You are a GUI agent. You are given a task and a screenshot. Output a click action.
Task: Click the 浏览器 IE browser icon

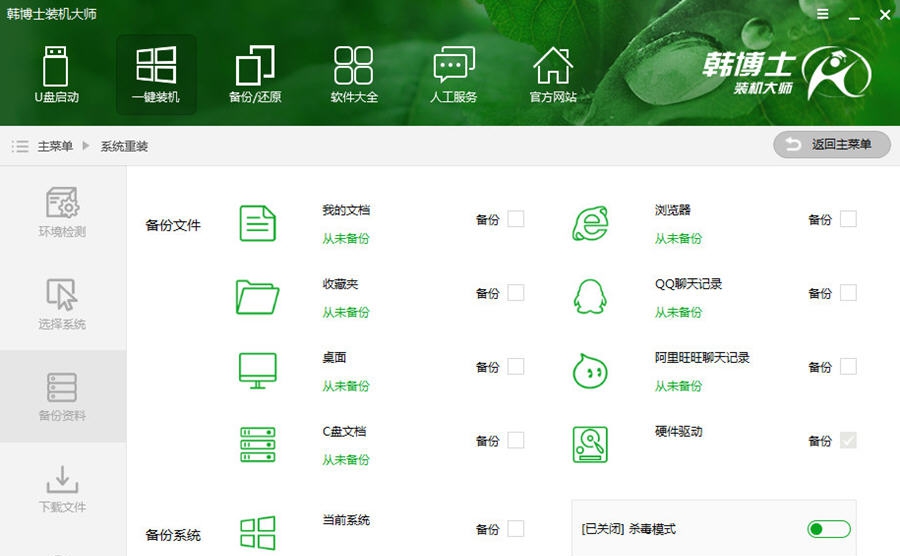pyautogui.click(x=590, y=223)
